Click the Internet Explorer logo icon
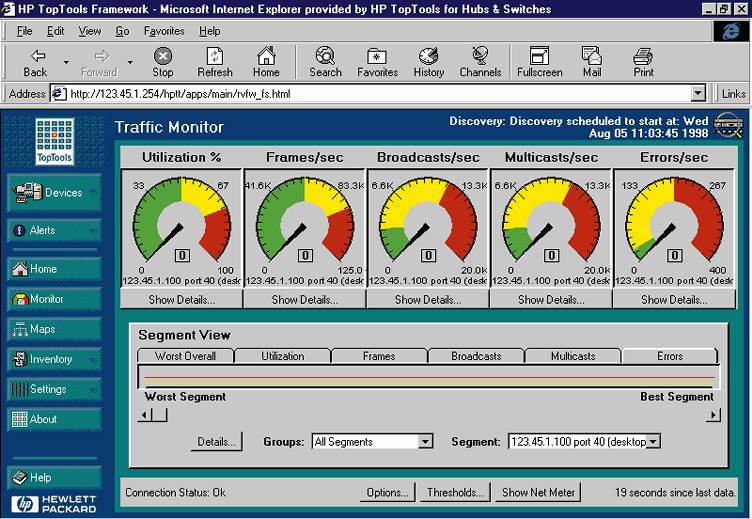 (x=730, y=32)
